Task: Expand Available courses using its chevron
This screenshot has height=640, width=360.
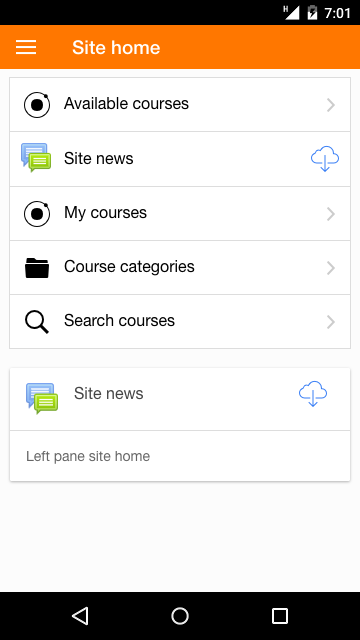Action: pos(331,105)
